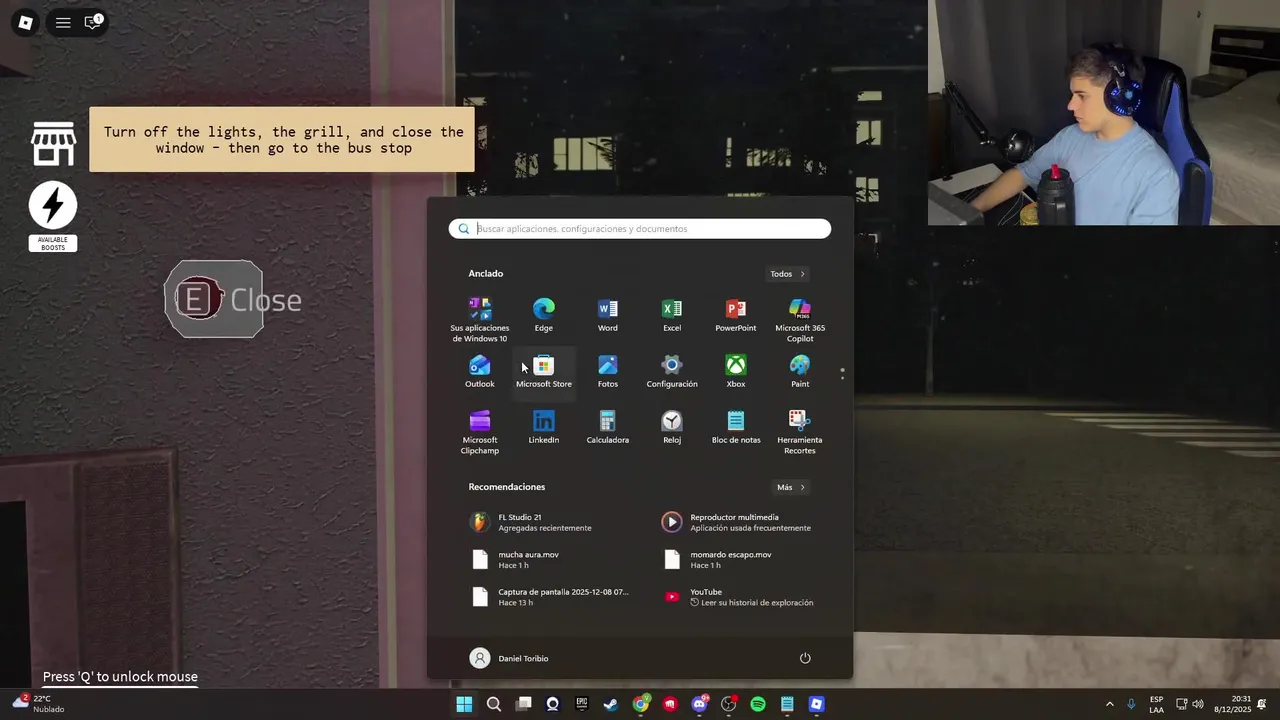Open Roblox chat icon

93,22
